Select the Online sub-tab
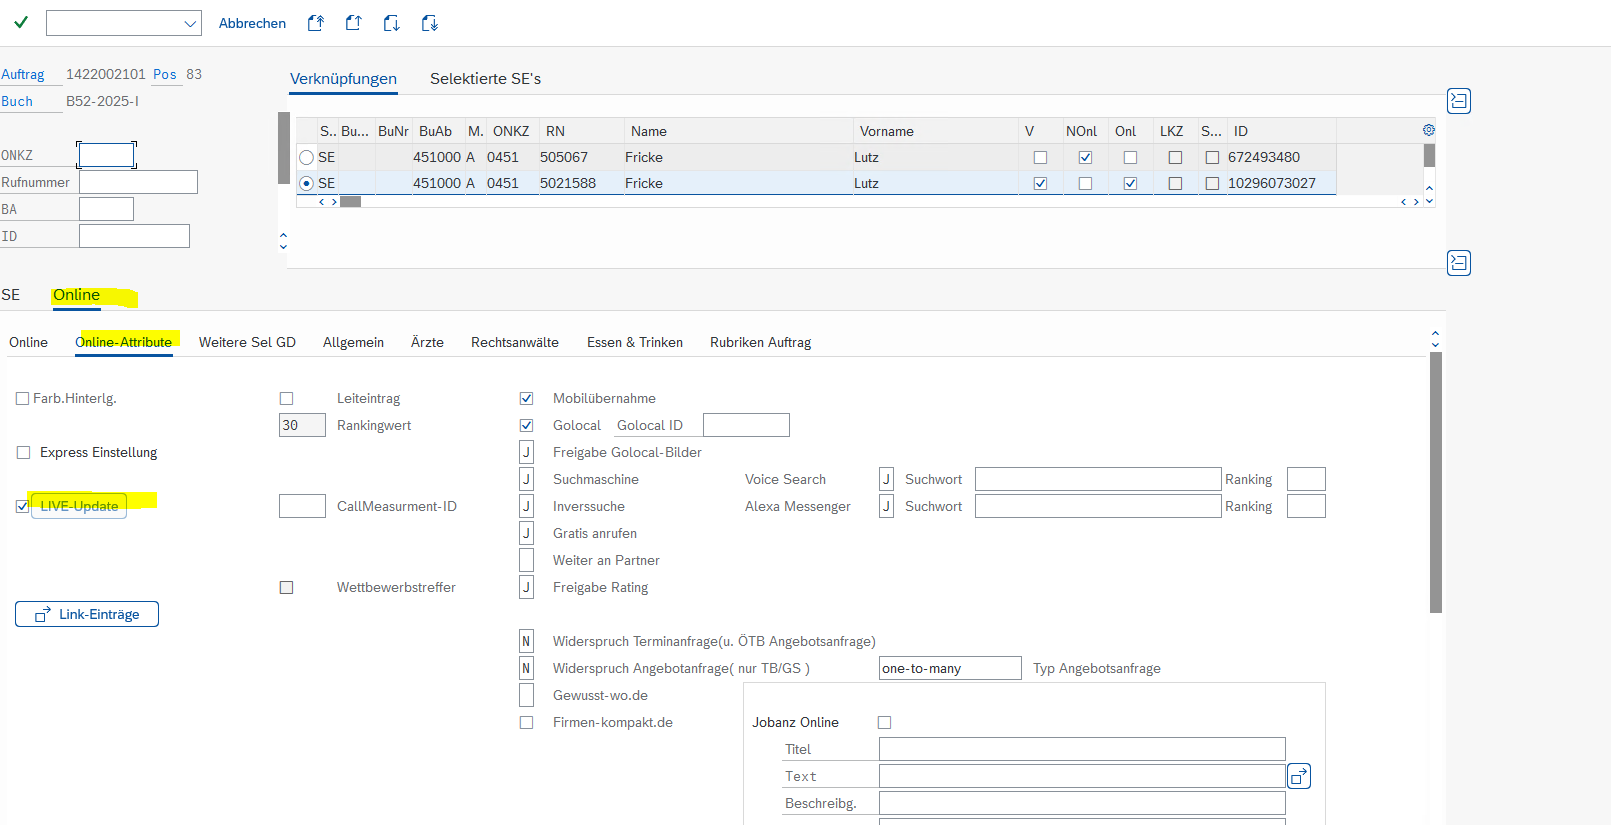The width and height of the screenshot is (1611, 825). click(x=28, y=342)
